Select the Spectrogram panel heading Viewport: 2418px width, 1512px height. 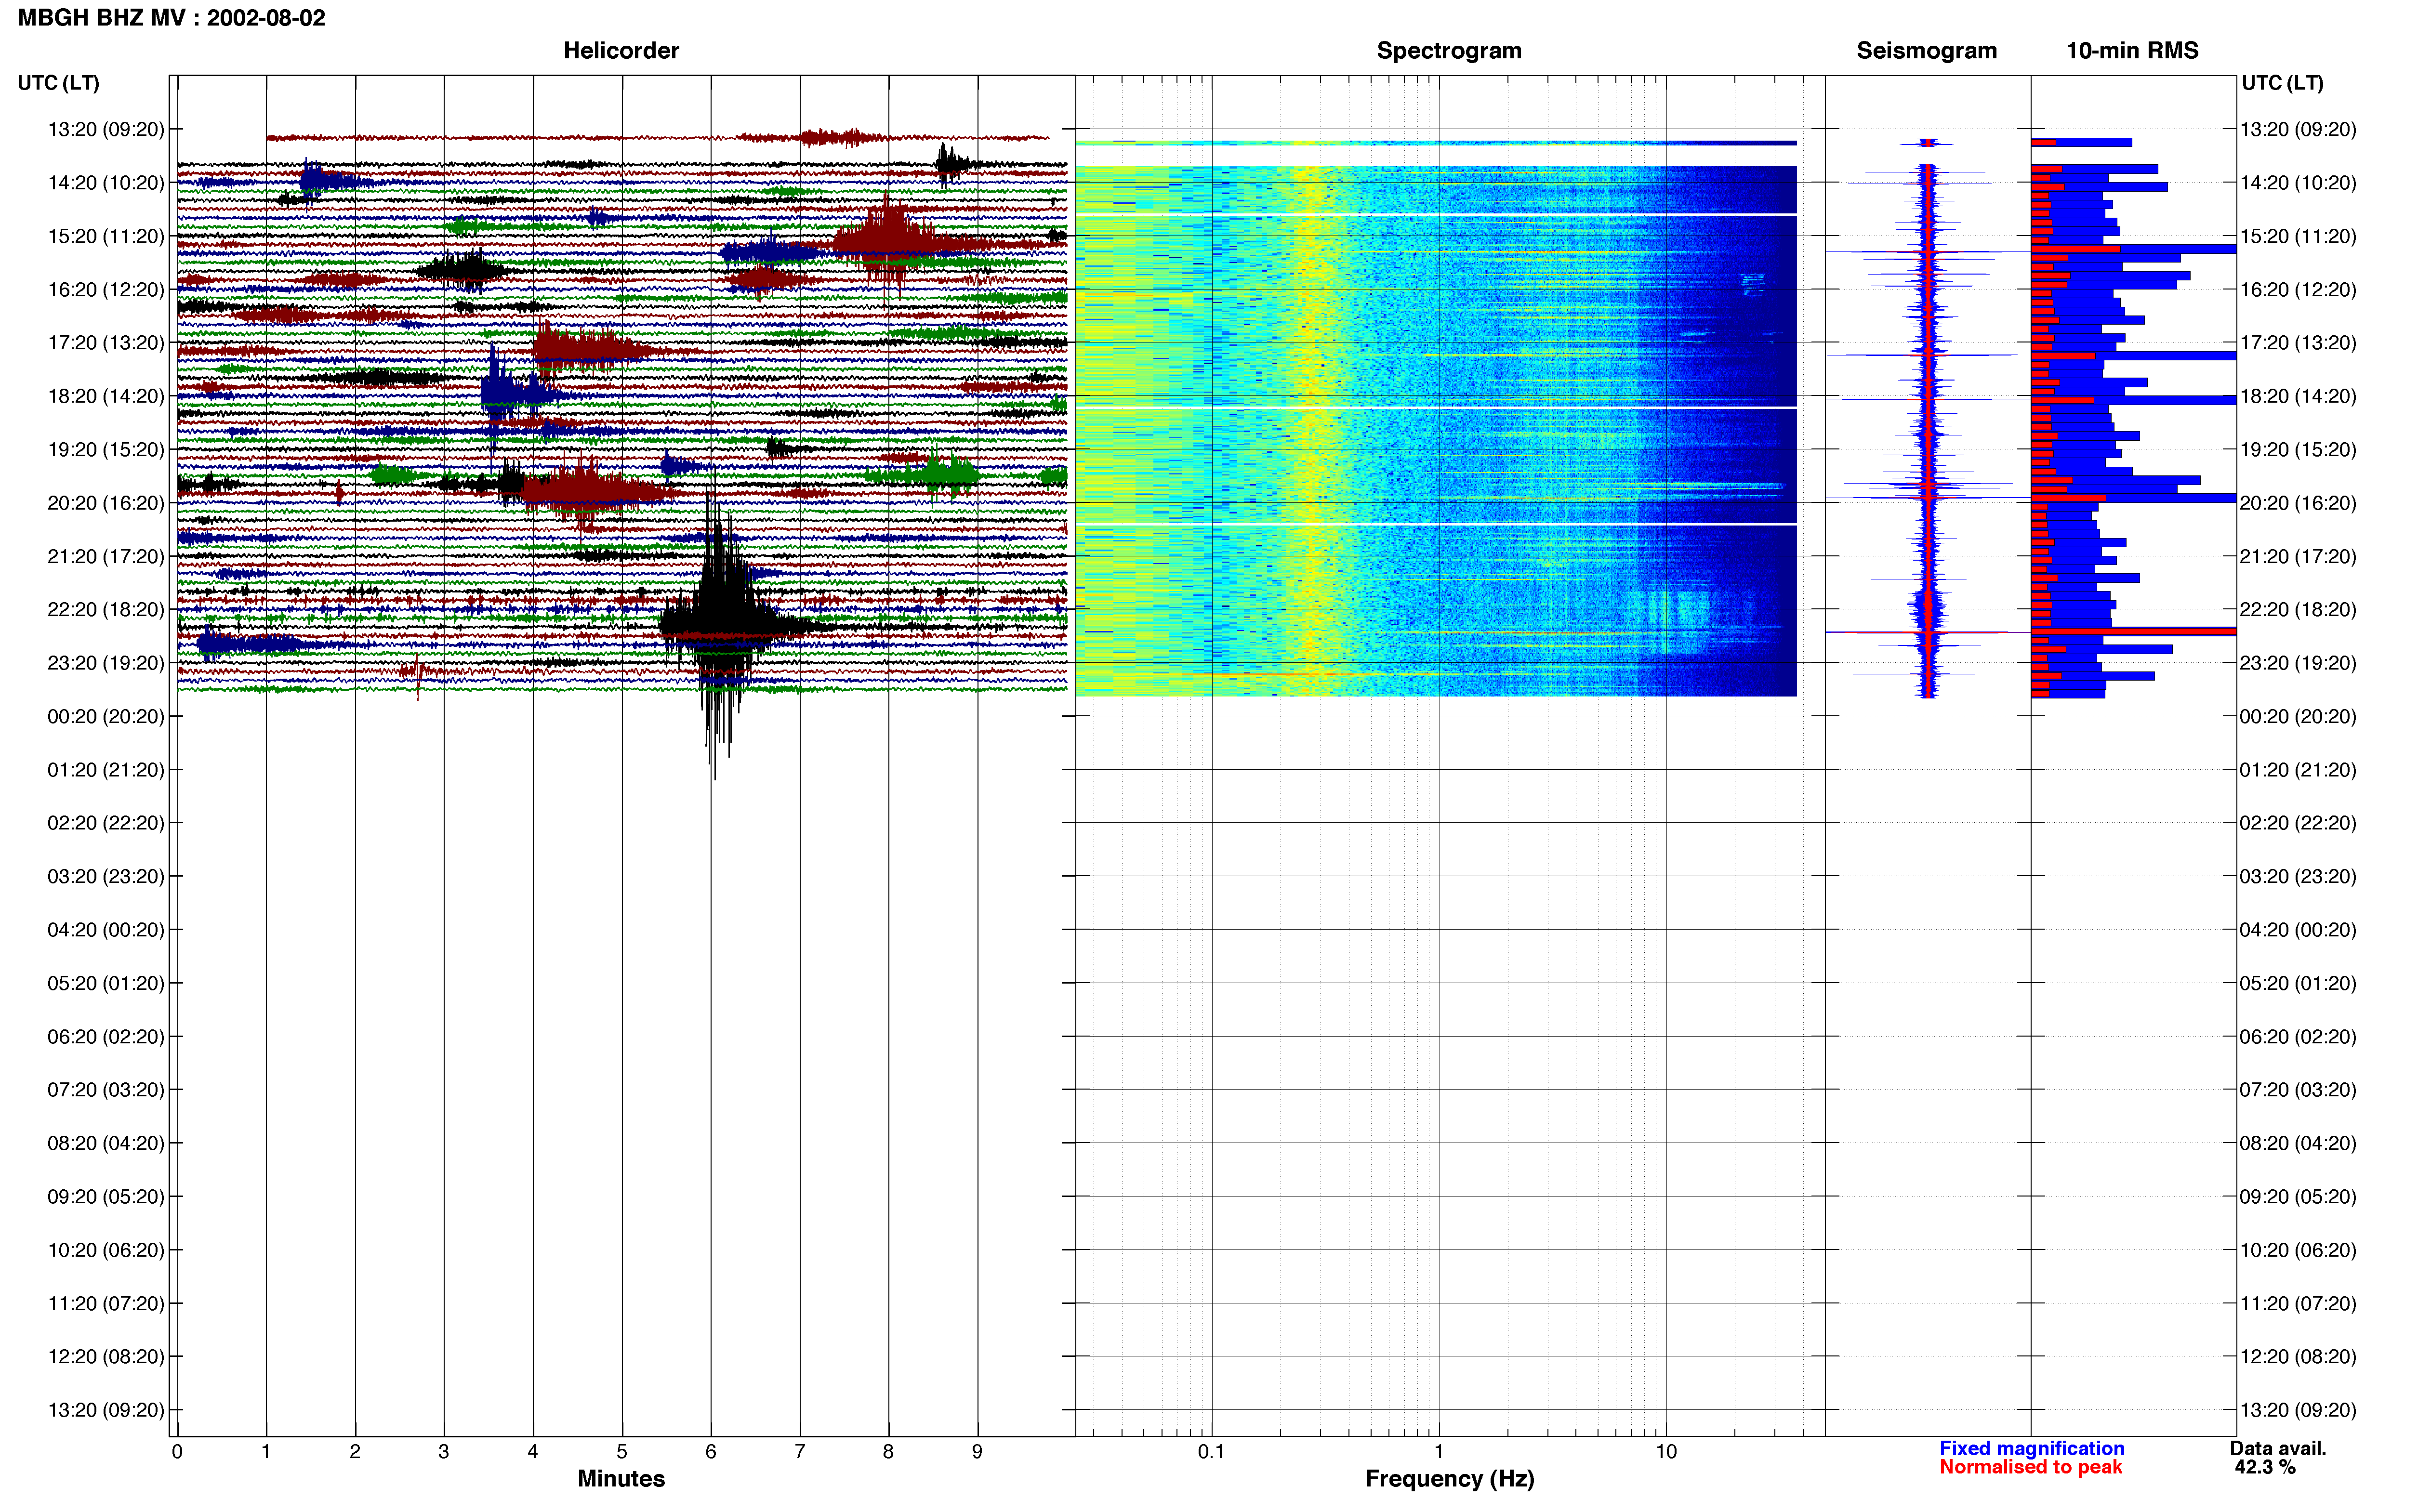[1449, 50]
